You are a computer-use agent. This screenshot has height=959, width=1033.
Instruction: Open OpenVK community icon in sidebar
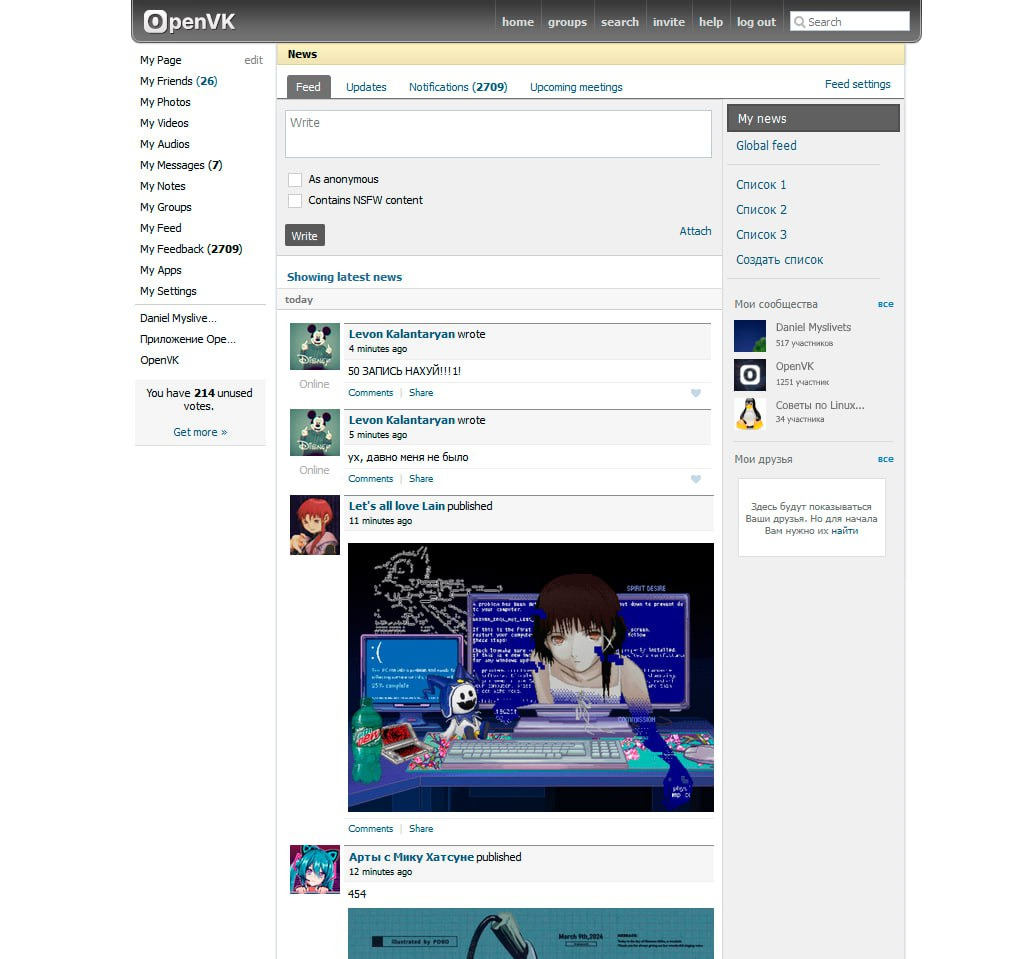750,375
